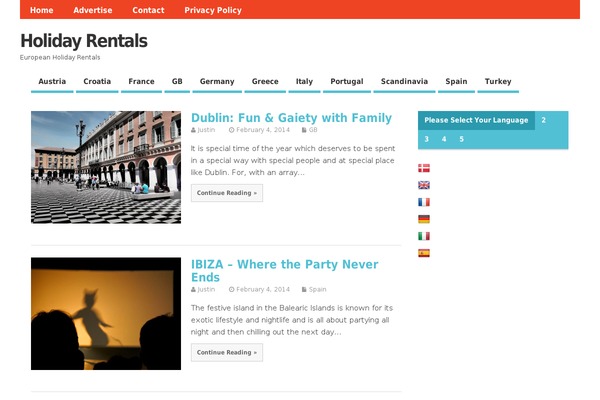
Task: Open the Spain category in navigation
Action: coord(456,82)
